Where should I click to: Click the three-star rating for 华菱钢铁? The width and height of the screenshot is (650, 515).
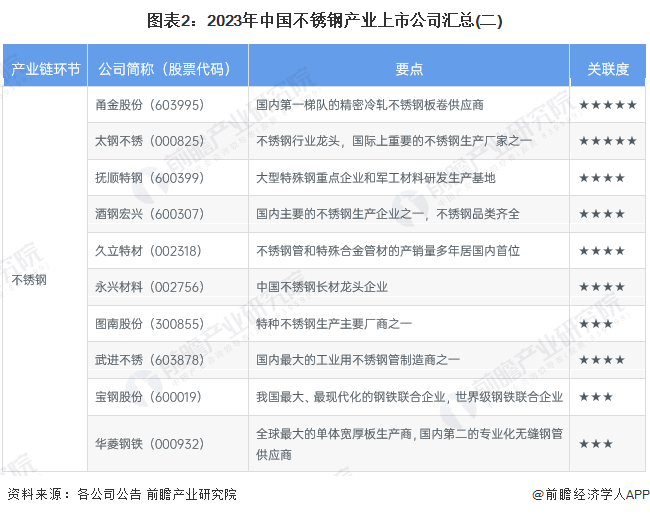tap(596, 444)
